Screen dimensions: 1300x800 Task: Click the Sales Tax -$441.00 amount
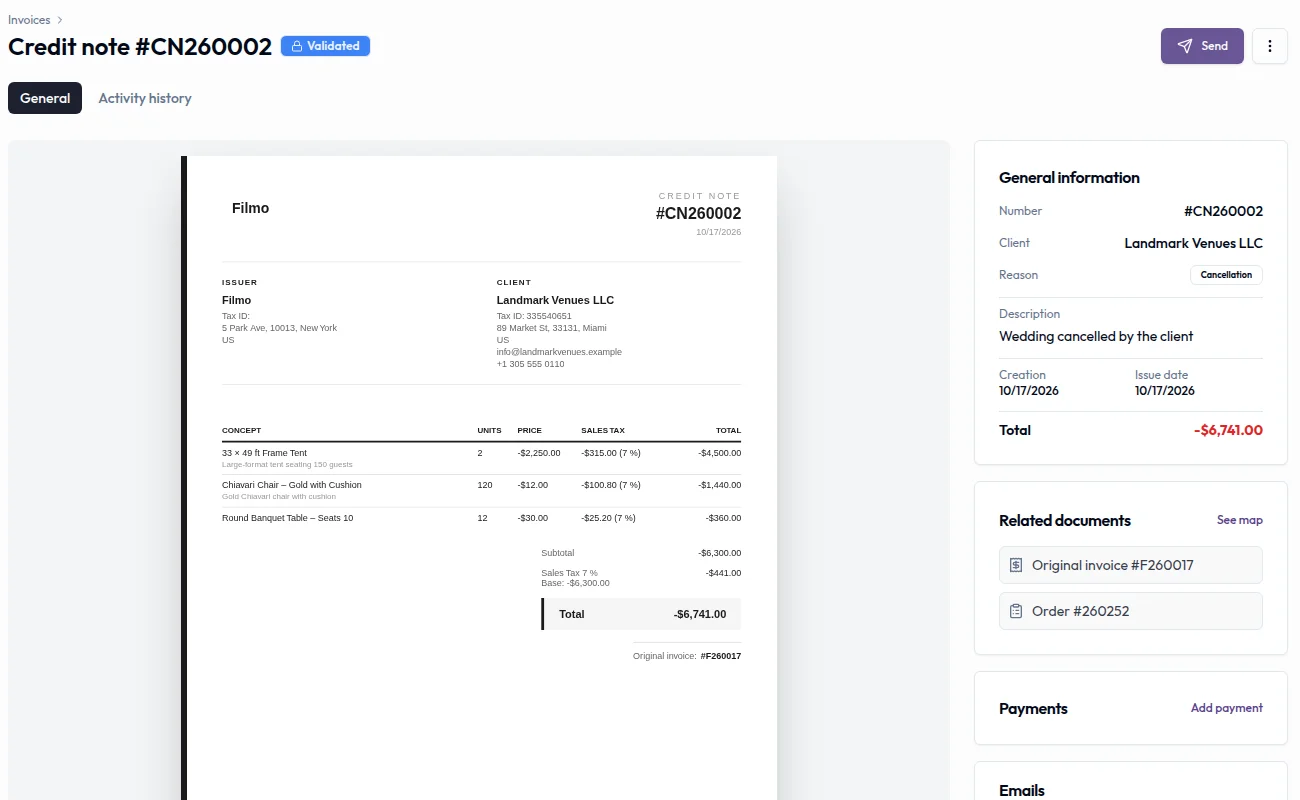[723, 573]
